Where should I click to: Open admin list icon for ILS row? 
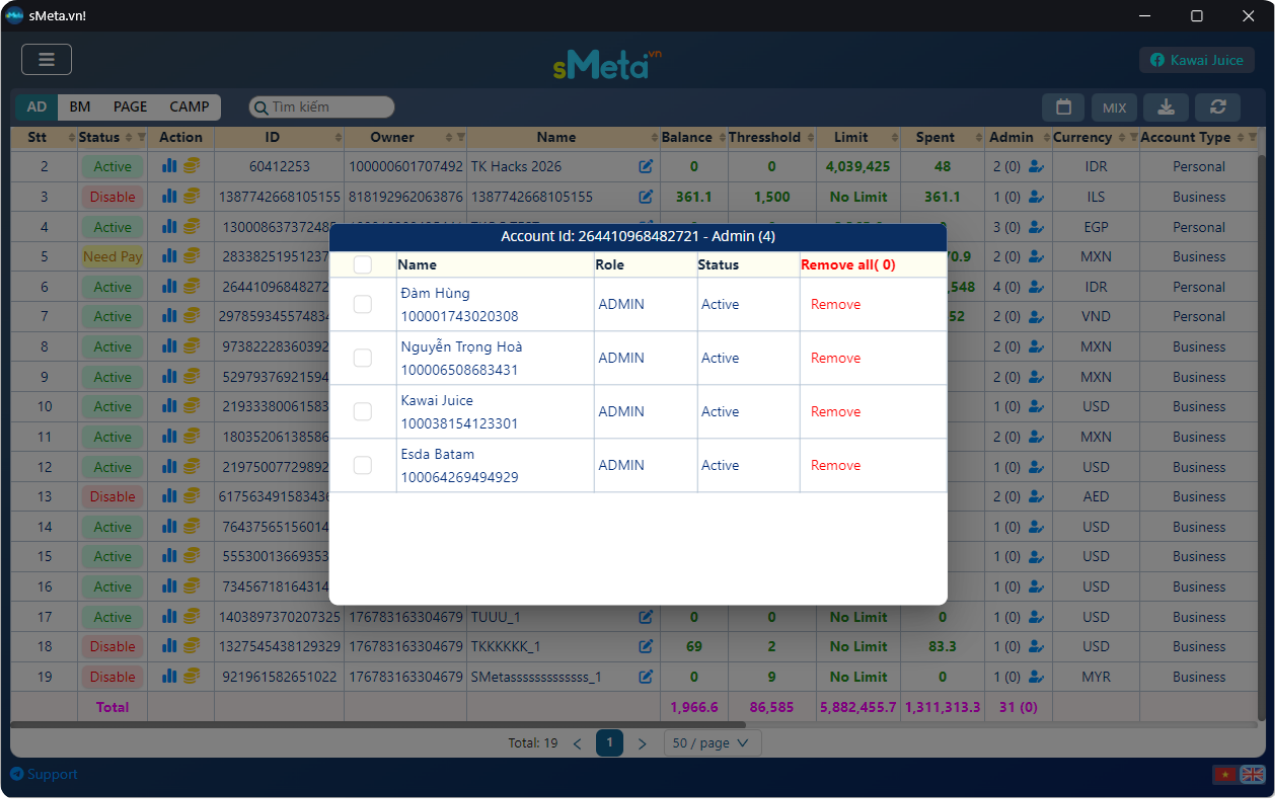click(1036, 197)
